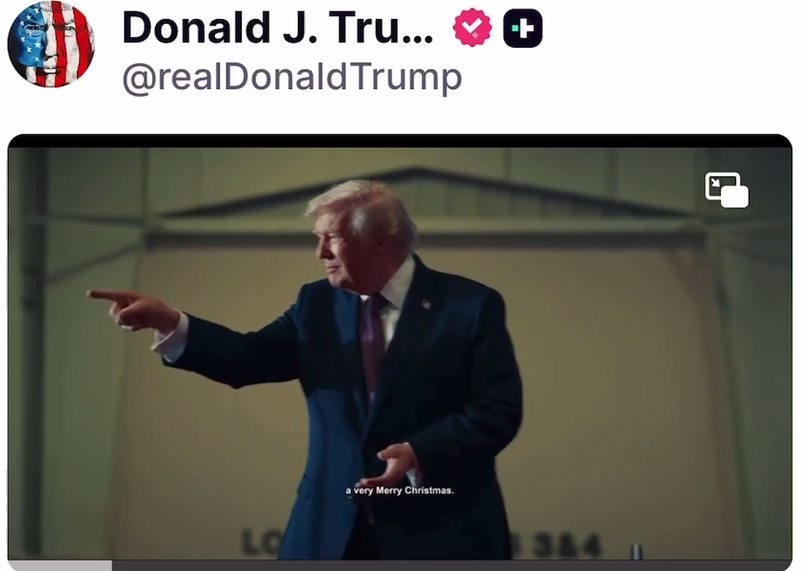Seek video using the bottom progress bar

coord(400,565)
